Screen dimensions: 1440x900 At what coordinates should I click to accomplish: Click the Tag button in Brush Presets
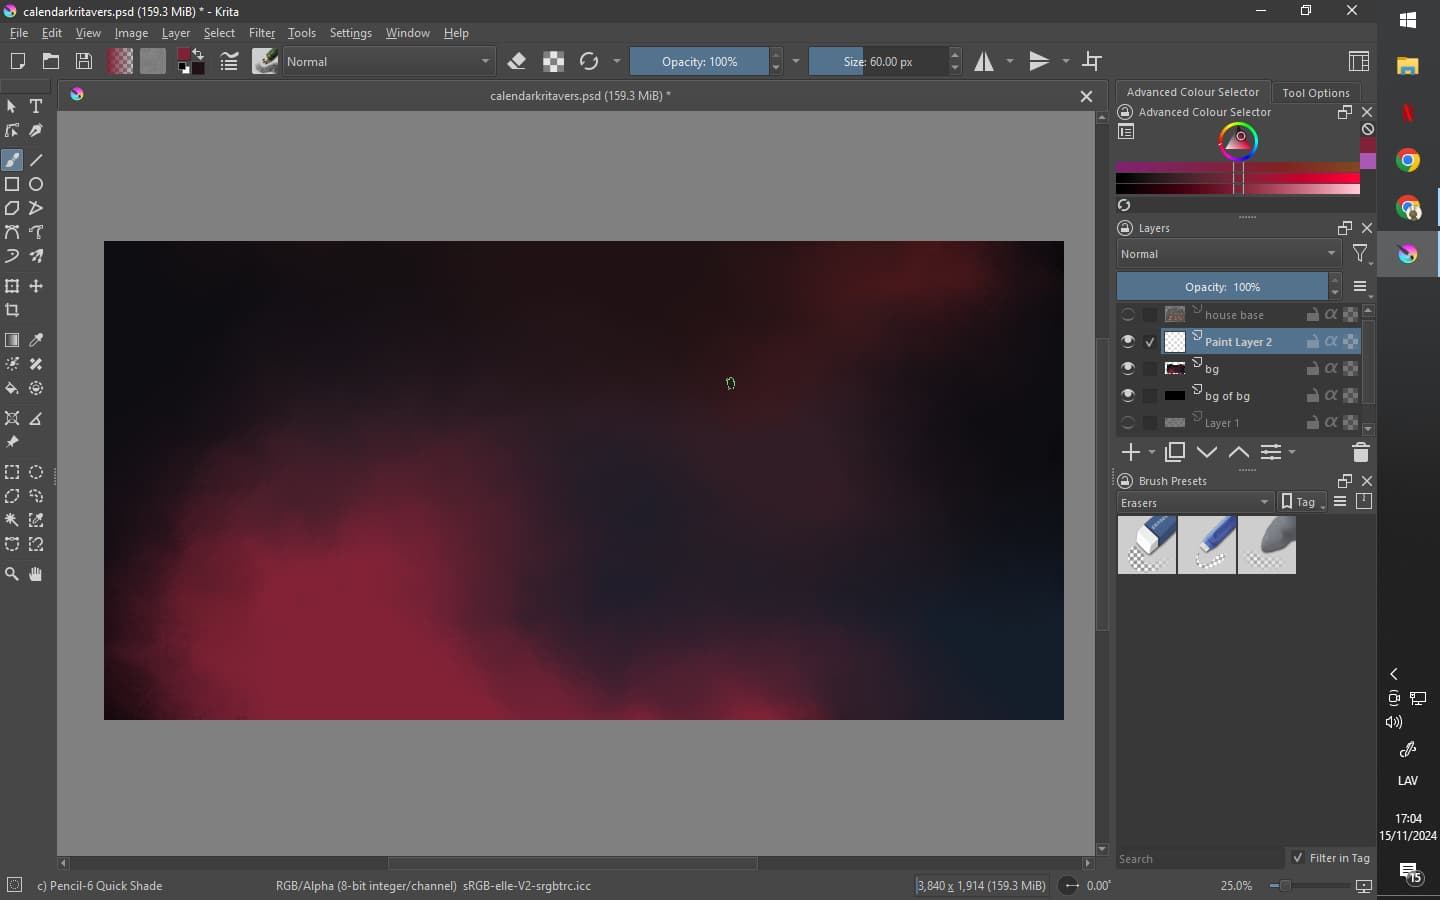1303,502
